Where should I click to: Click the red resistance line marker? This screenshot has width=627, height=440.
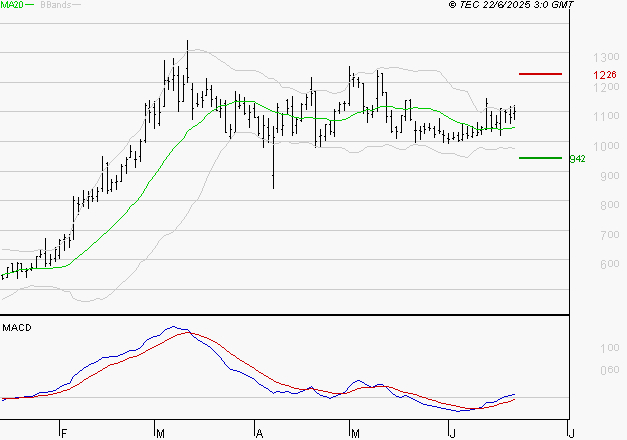[540, 74]
